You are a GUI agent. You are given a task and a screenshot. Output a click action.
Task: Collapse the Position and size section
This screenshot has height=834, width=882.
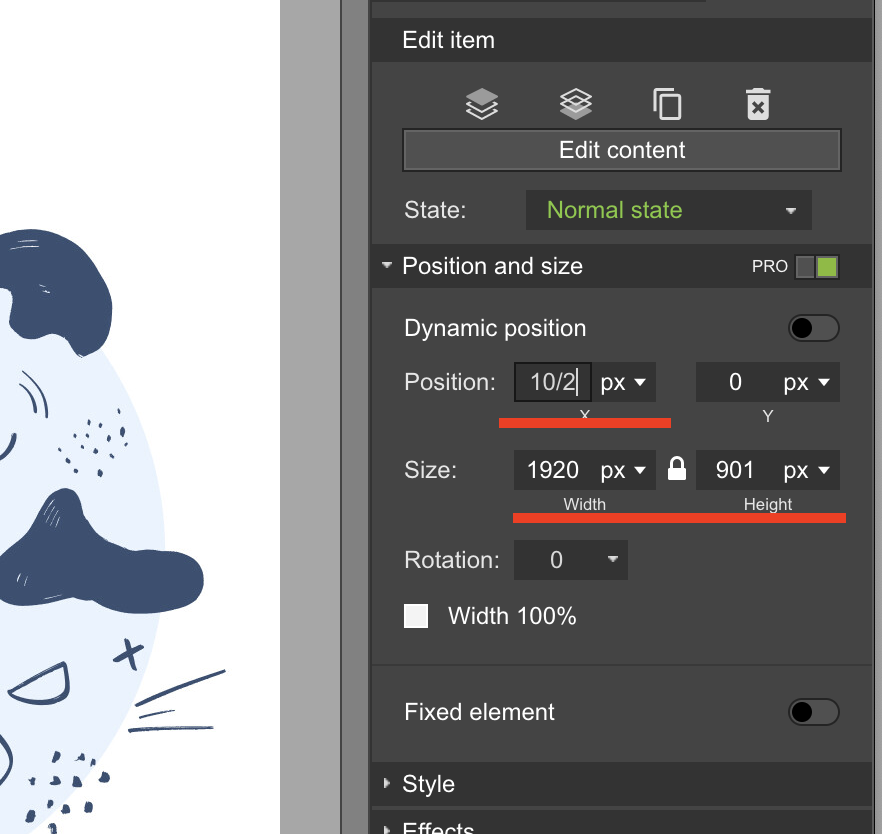point(387,267)
